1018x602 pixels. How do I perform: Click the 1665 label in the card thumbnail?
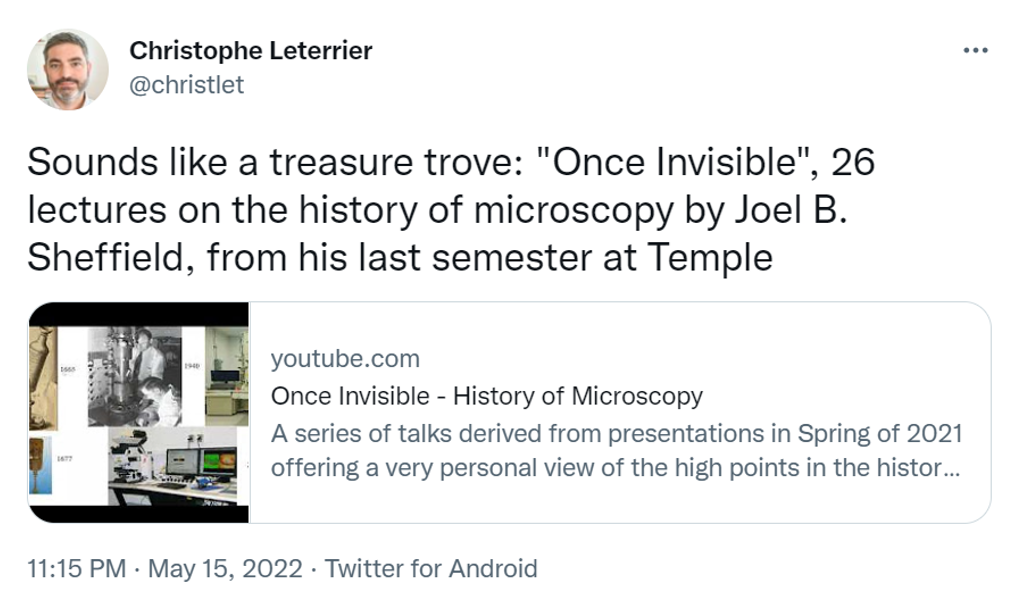70,369
